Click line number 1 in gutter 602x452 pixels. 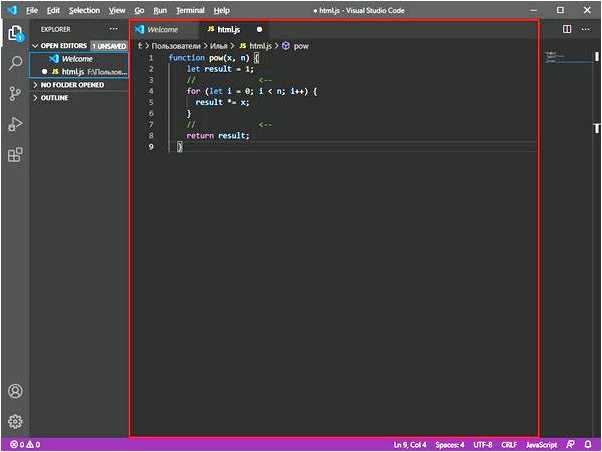tap(151, 58)
